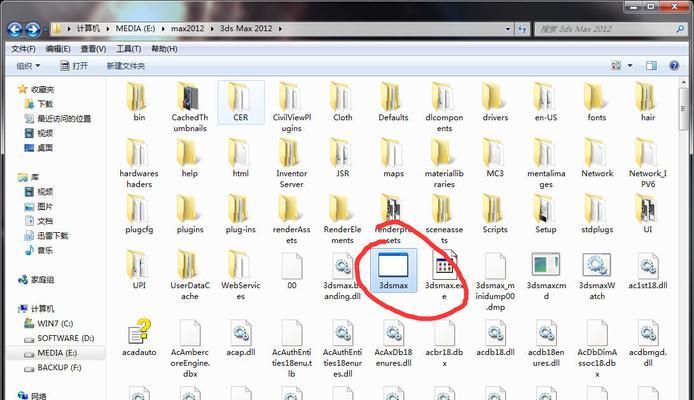The image size is (694, 400).
Task: Open the 帮助(H) menu
Action: click(164, 49)
